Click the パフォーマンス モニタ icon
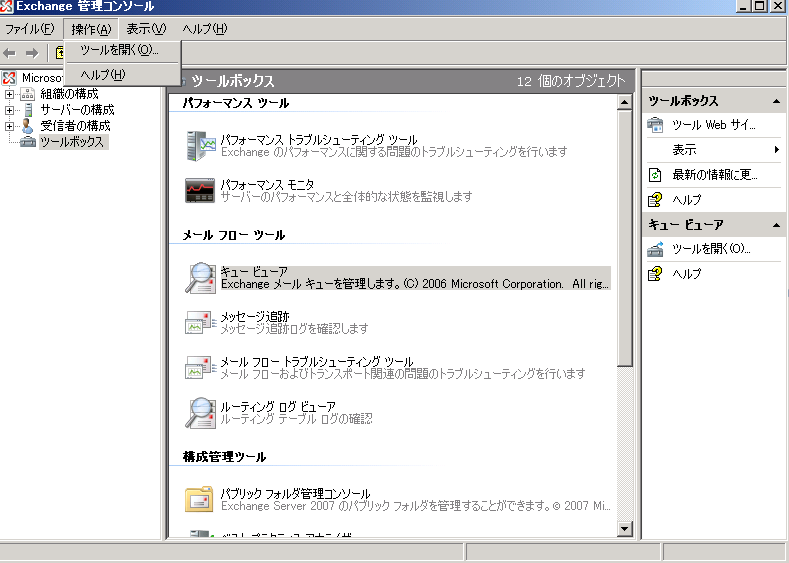The image size is (789, 563). pos(200,190)
